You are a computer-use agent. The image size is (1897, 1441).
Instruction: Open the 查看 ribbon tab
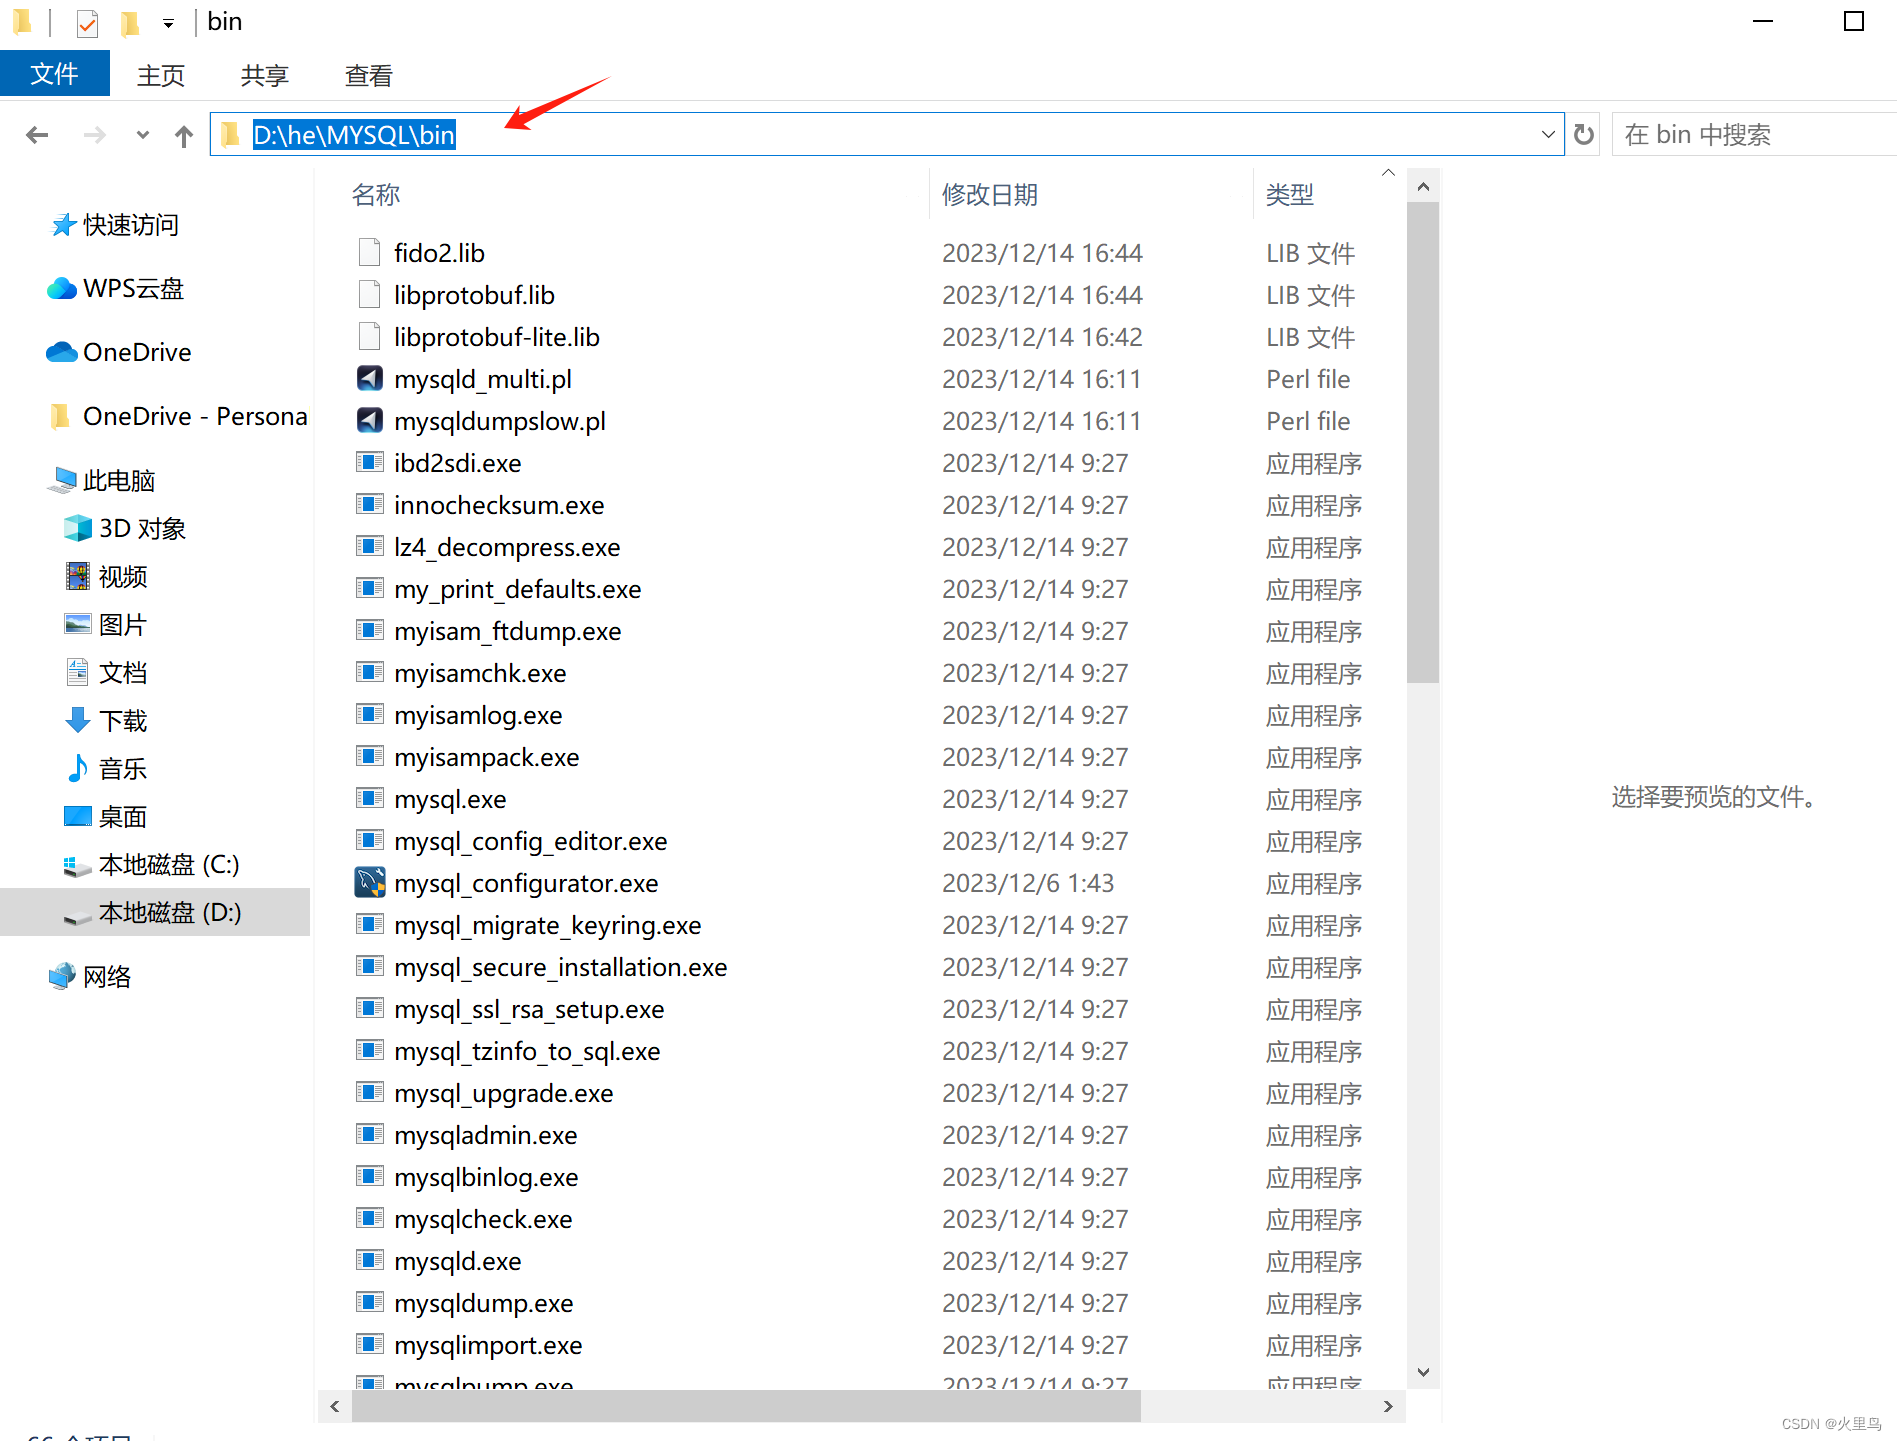(369, 75)
